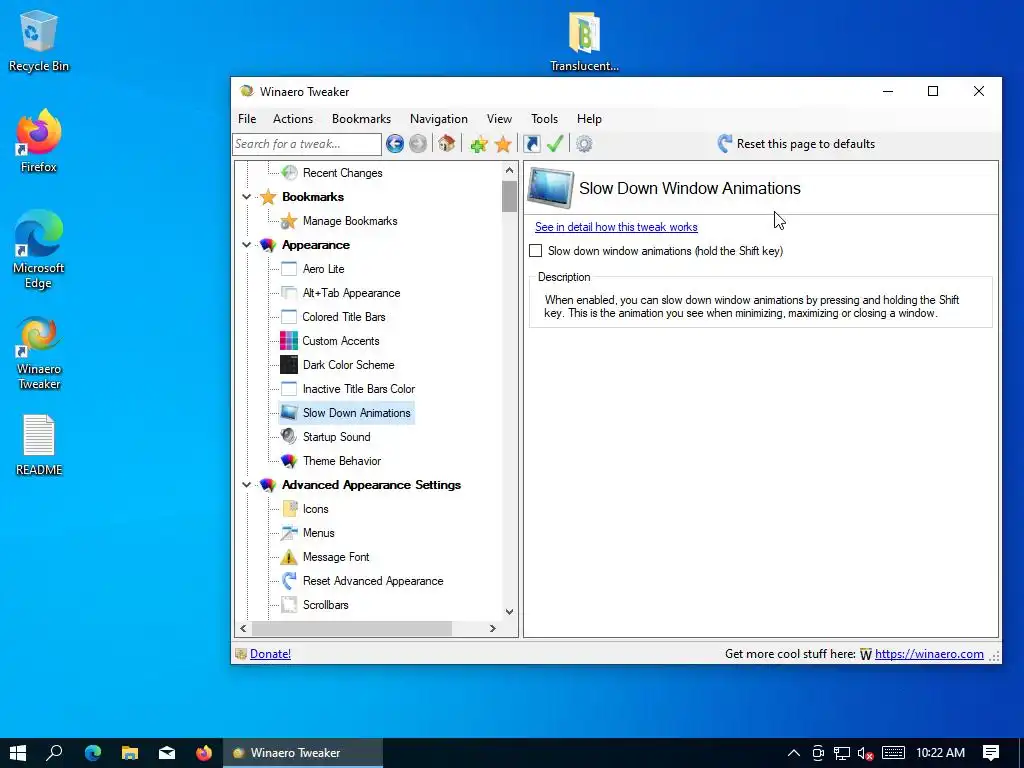
Task: Open the Bookmarks menu
Action: coord(361,119)
